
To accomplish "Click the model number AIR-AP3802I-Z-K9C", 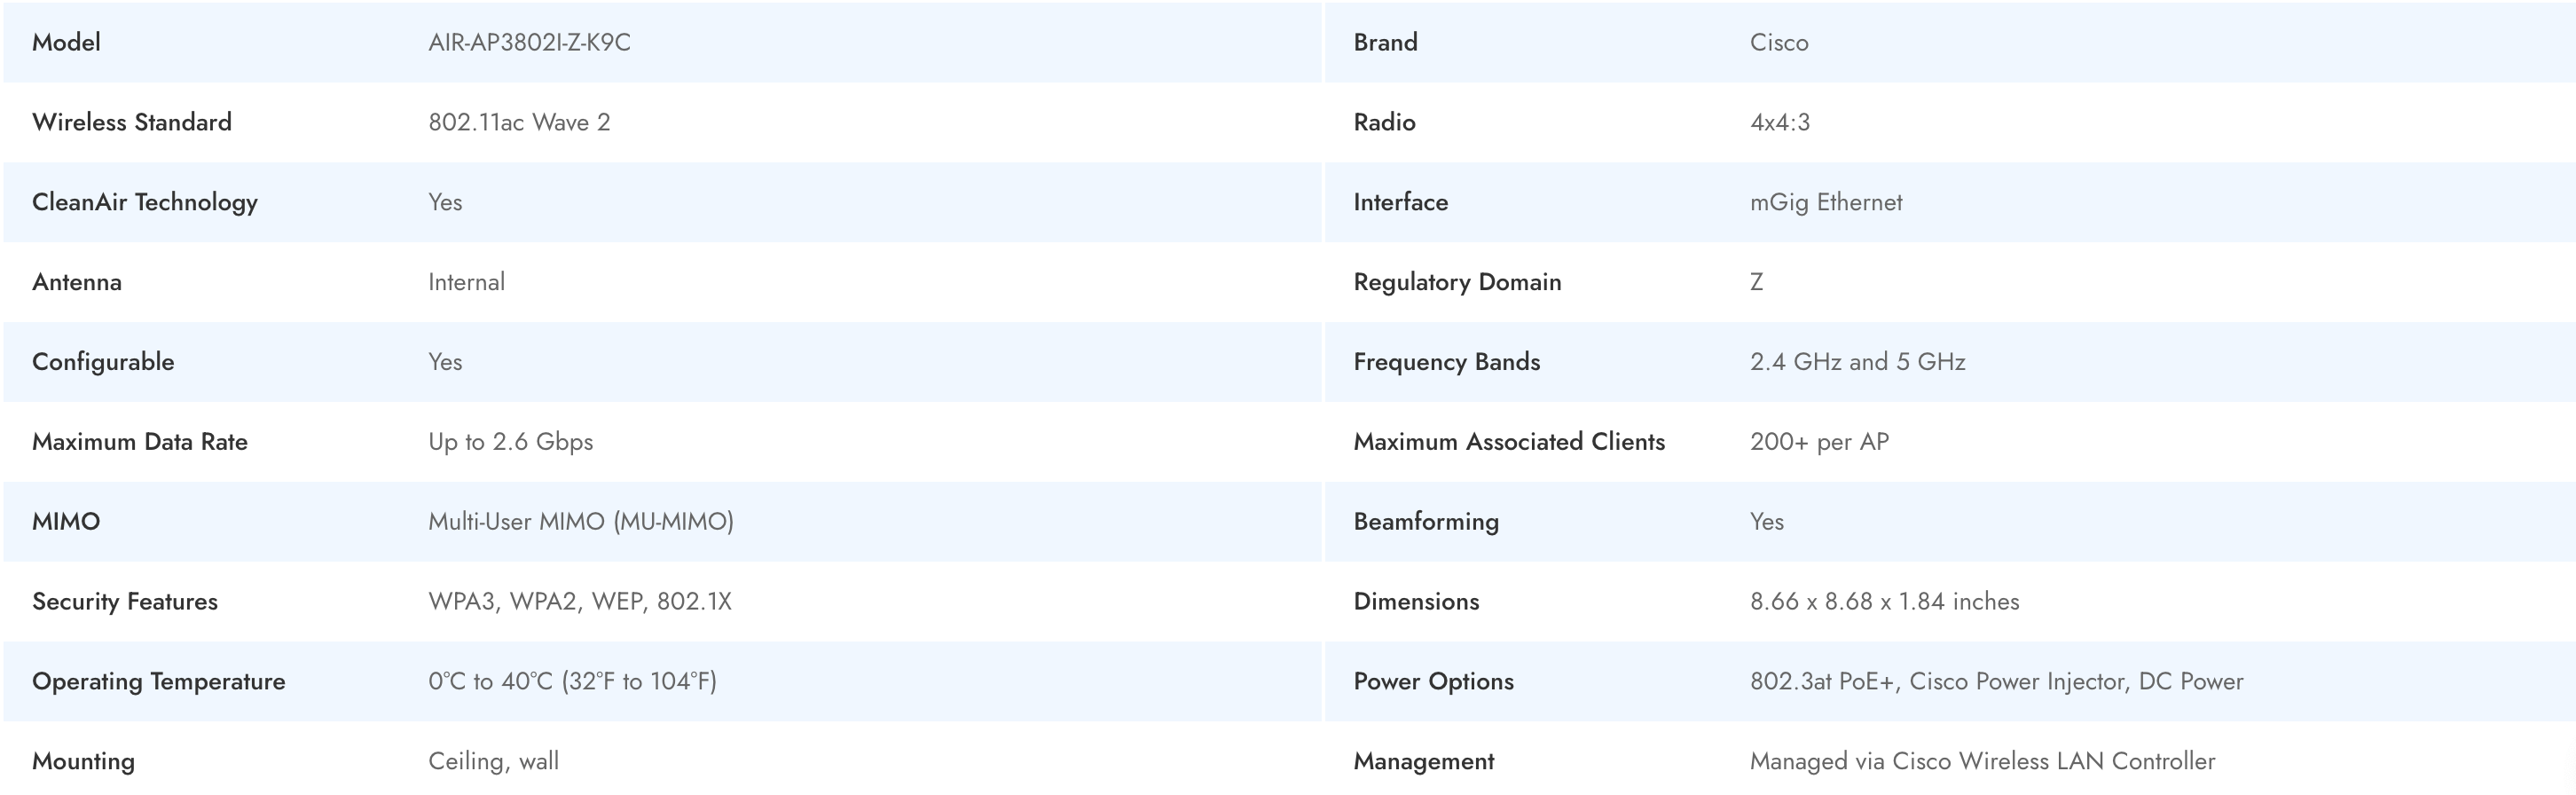I will pyautogui.click(x=529, y=42).
